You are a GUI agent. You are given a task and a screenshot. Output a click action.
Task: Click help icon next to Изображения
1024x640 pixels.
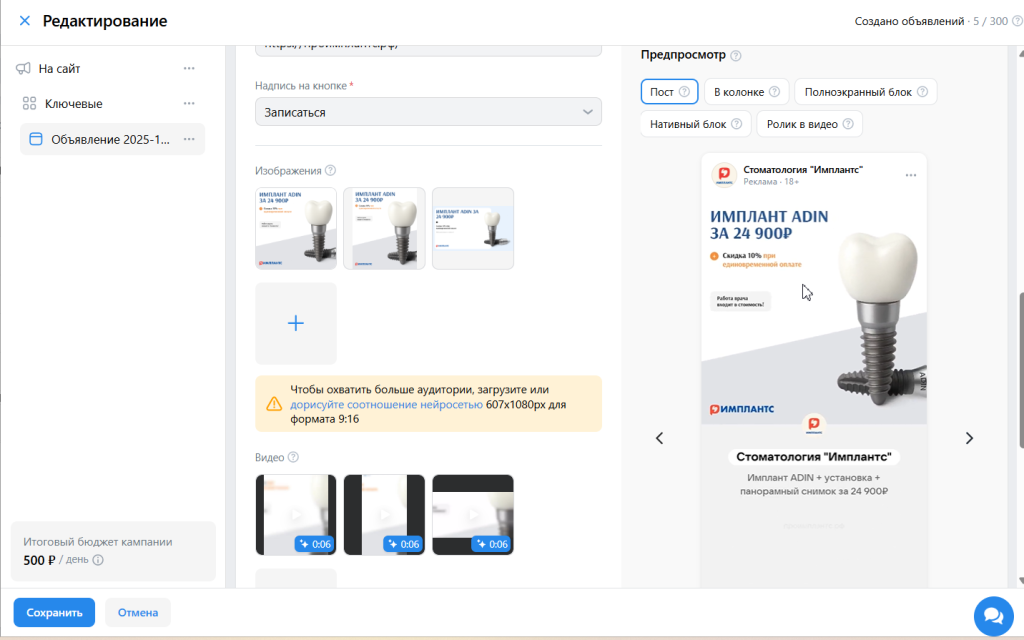(330, 170)
